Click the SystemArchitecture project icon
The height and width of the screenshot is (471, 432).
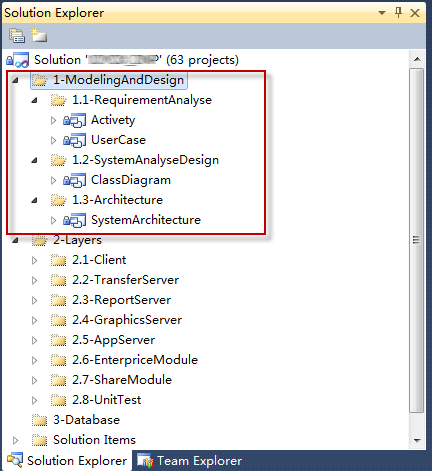[75, 220]
